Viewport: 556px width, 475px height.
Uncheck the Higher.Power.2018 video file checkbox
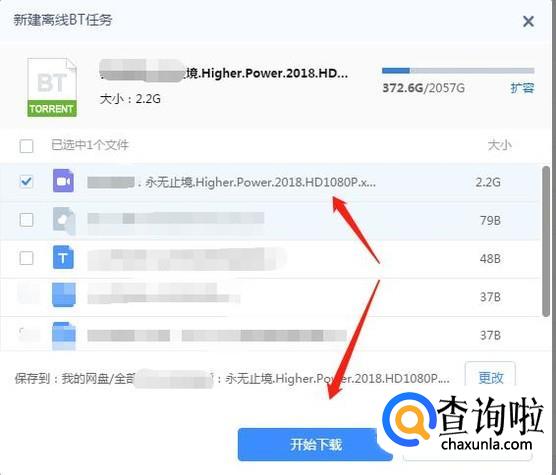pos(27,182)
